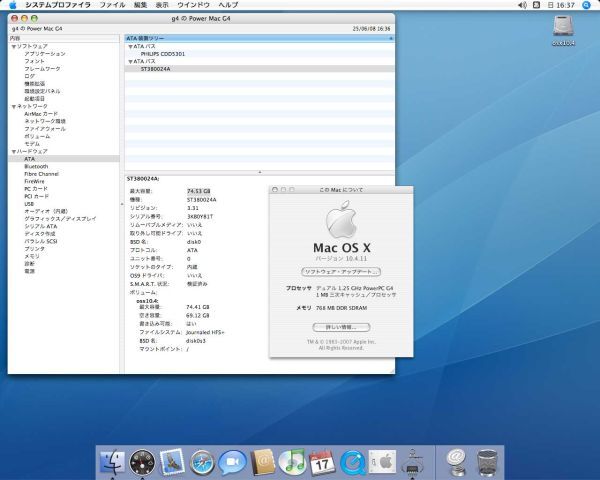Select AirMac カード in the sidebar
The width and height of the screenshot is (600, 480).
pyautogui.click(x=41, y=114)
